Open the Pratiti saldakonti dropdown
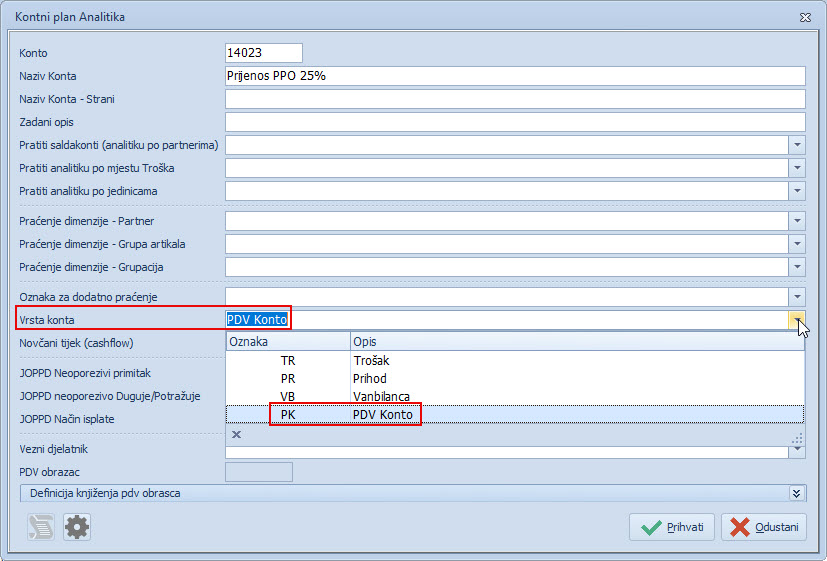Viewport: 827px width, 561px height. (x=797, y=145)
